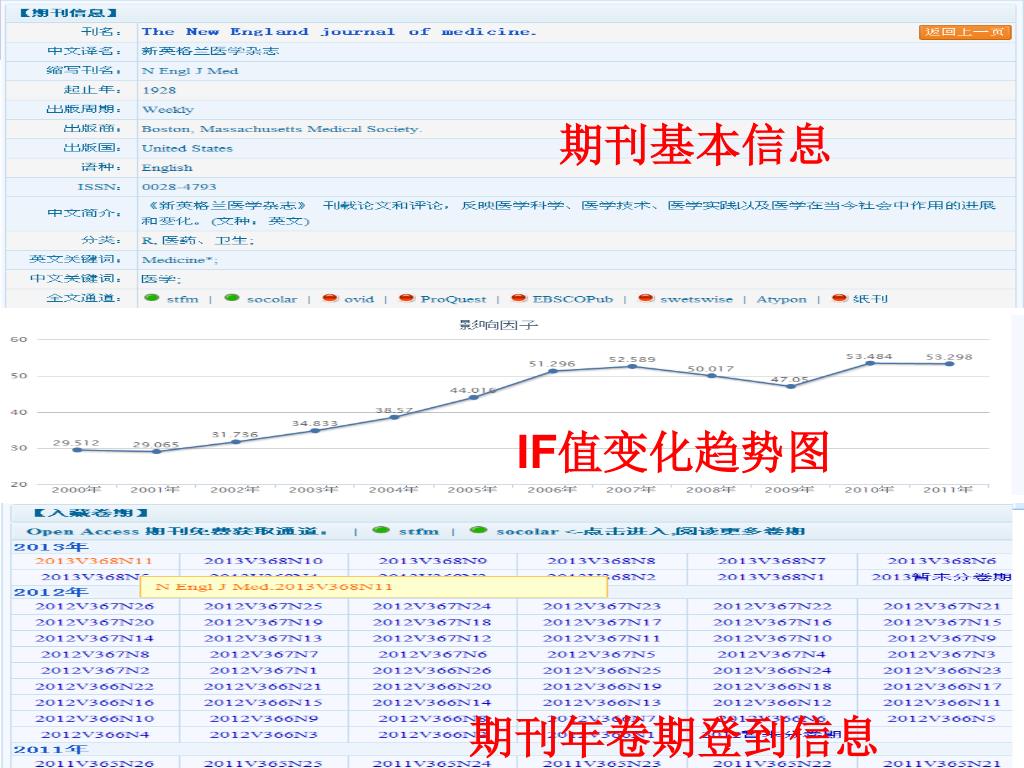Select the 2009年 data point 47.05 on chart
Screen dimensions: 1024x768
pos(791,386)
